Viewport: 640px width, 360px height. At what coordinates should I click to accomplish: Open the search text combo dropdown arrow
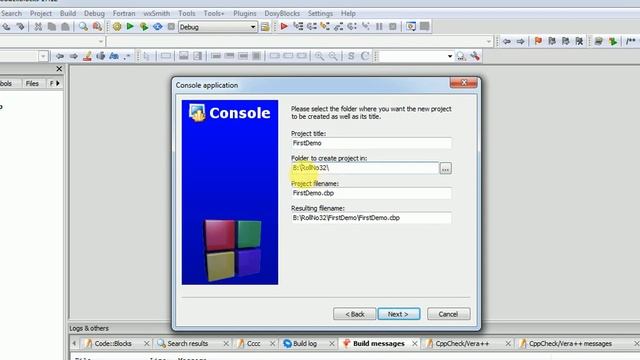tap(450, 56)
